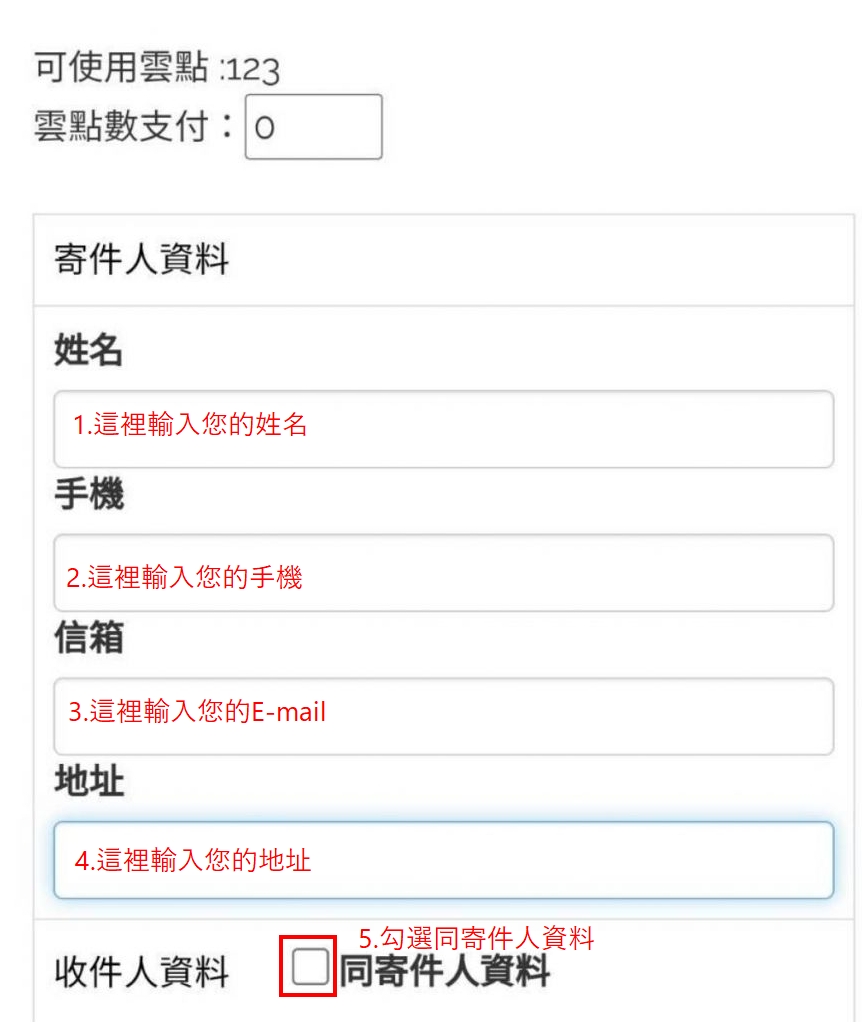Click the 同寄件人資料 checkbox label text
Viewport: 862px width, 1022px height.
pos(445,971)
